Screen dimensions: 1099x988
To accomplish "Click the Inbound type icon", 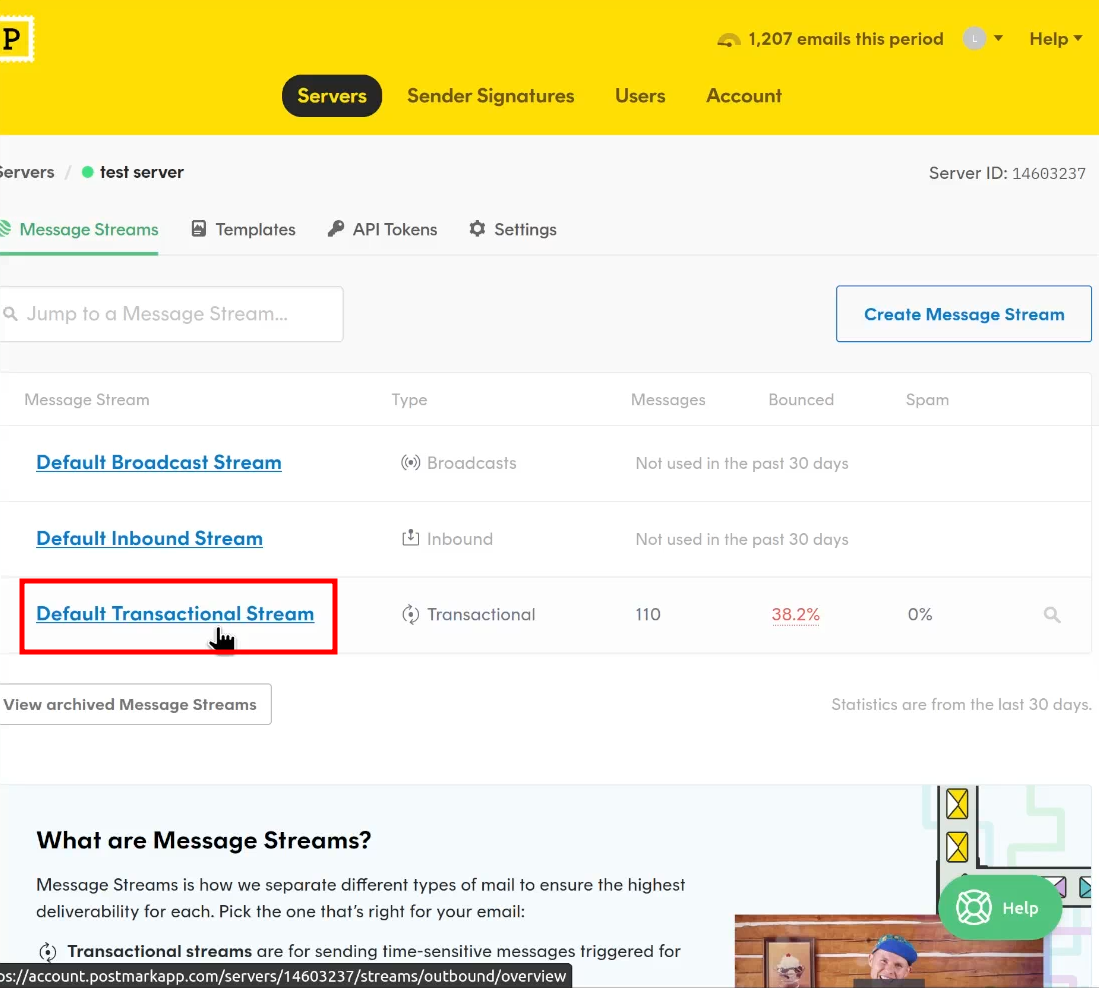I will [411, 538].
